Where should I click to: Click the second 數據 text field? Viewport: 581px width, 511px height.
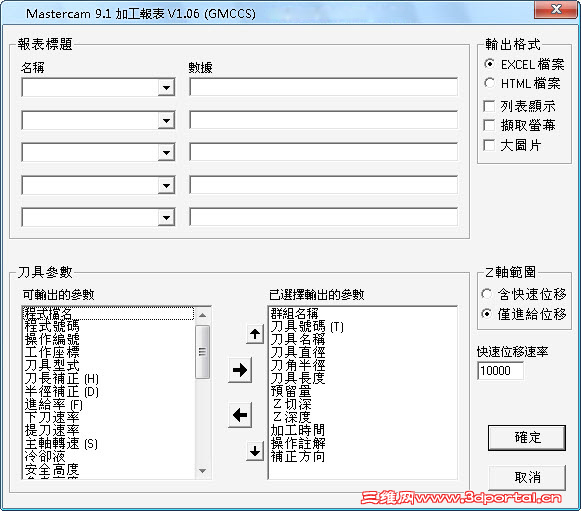point(323,120)
